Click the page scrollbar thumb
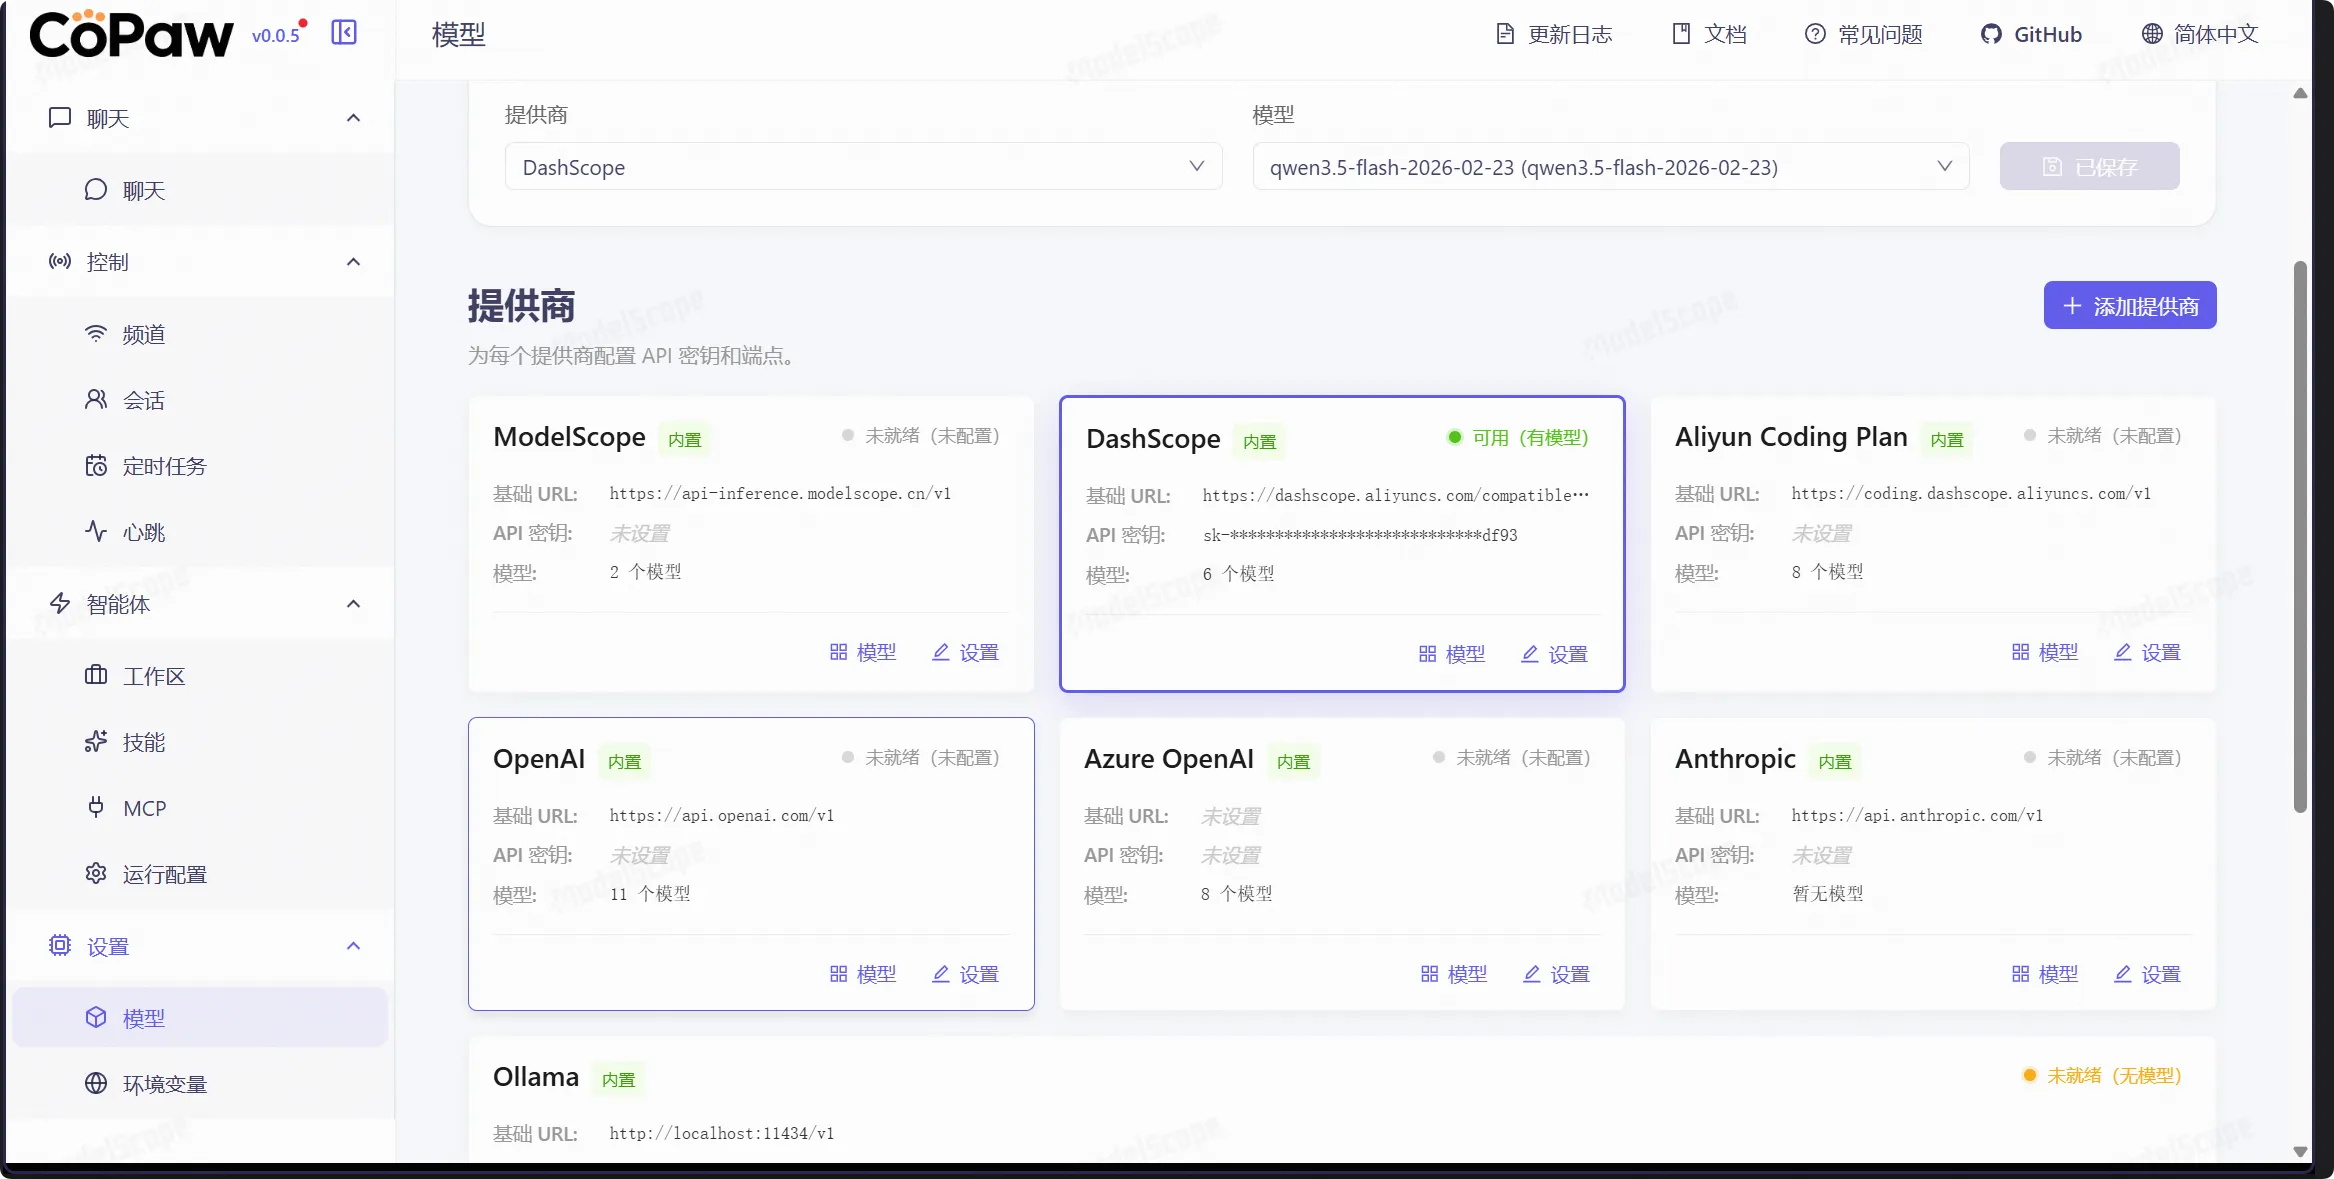Screen dimensions: 2334x1179 click(2300, 536)
